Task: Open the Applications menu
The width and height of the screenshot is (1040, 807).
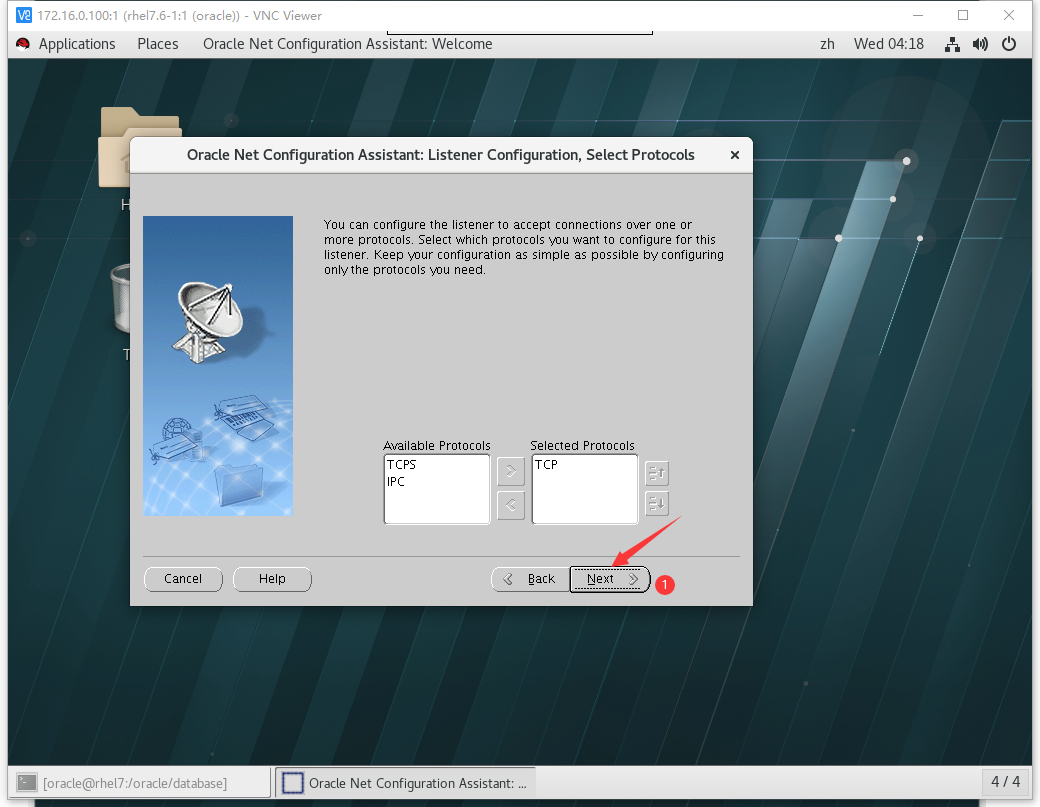Action: pyautogui.click(x=77, y=44)
